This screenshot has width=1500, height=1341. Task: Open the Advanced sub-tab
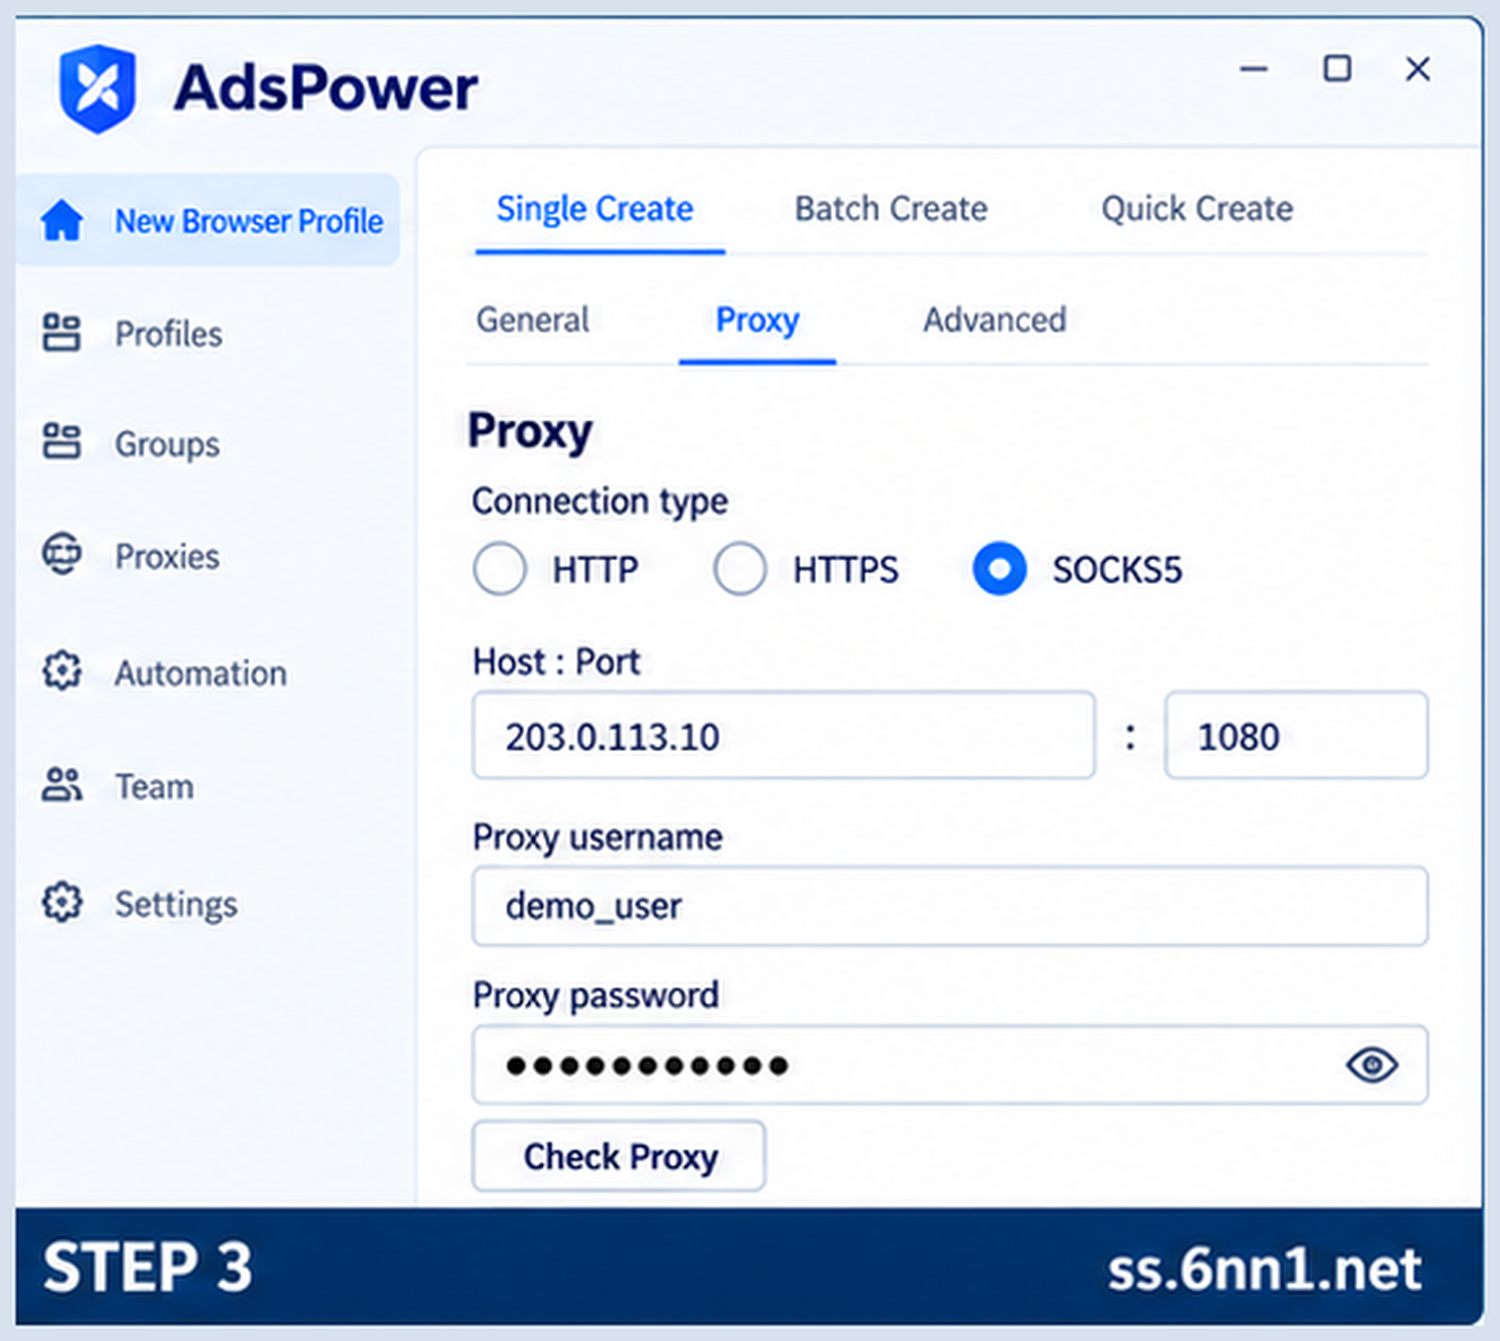click(995, 320)
